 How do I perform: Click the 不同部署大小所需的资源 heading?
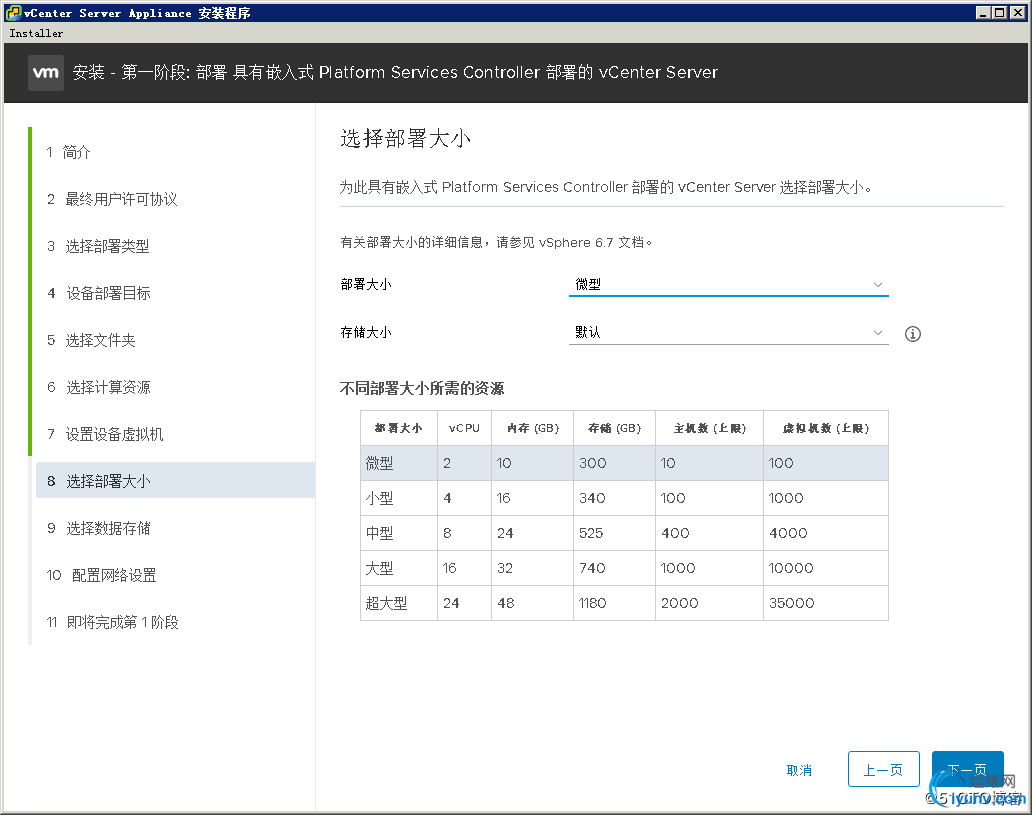[422, 388]
